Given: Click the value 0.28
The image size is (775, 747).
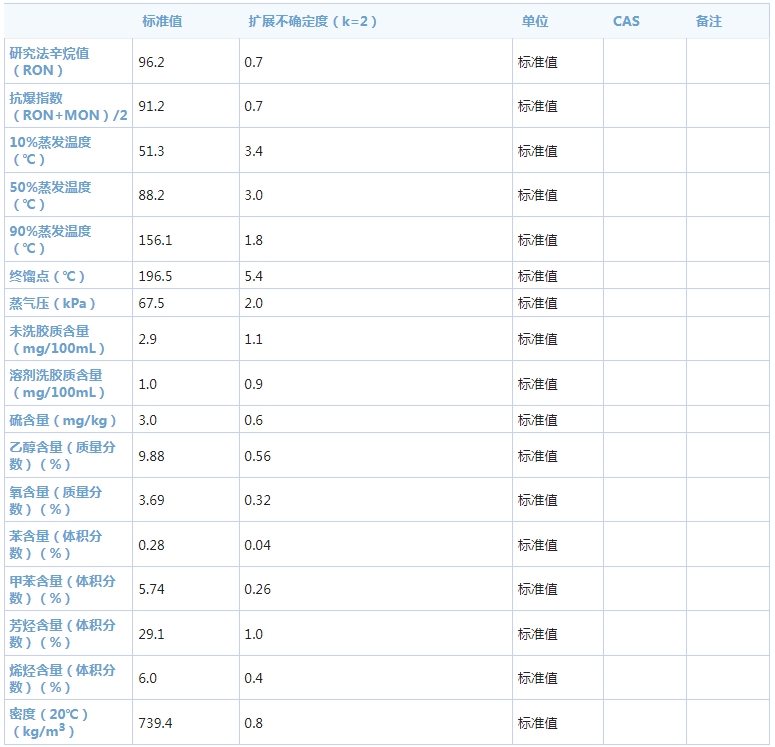Looking at the screenshot, I should (151, 545).
